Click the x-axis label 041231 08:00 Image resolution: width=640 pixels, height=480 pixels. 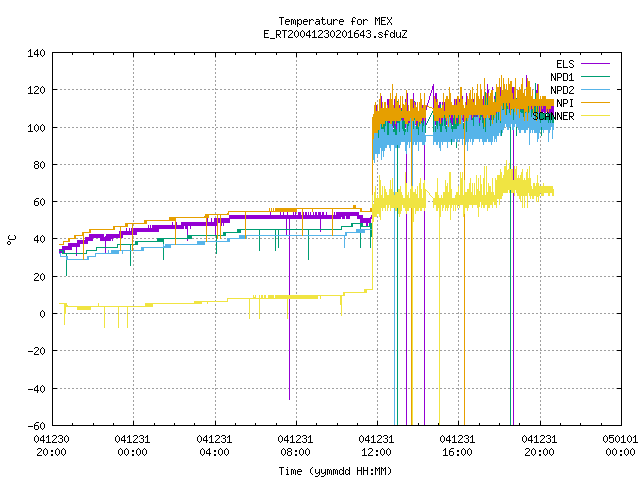click(x=295, y=446)
